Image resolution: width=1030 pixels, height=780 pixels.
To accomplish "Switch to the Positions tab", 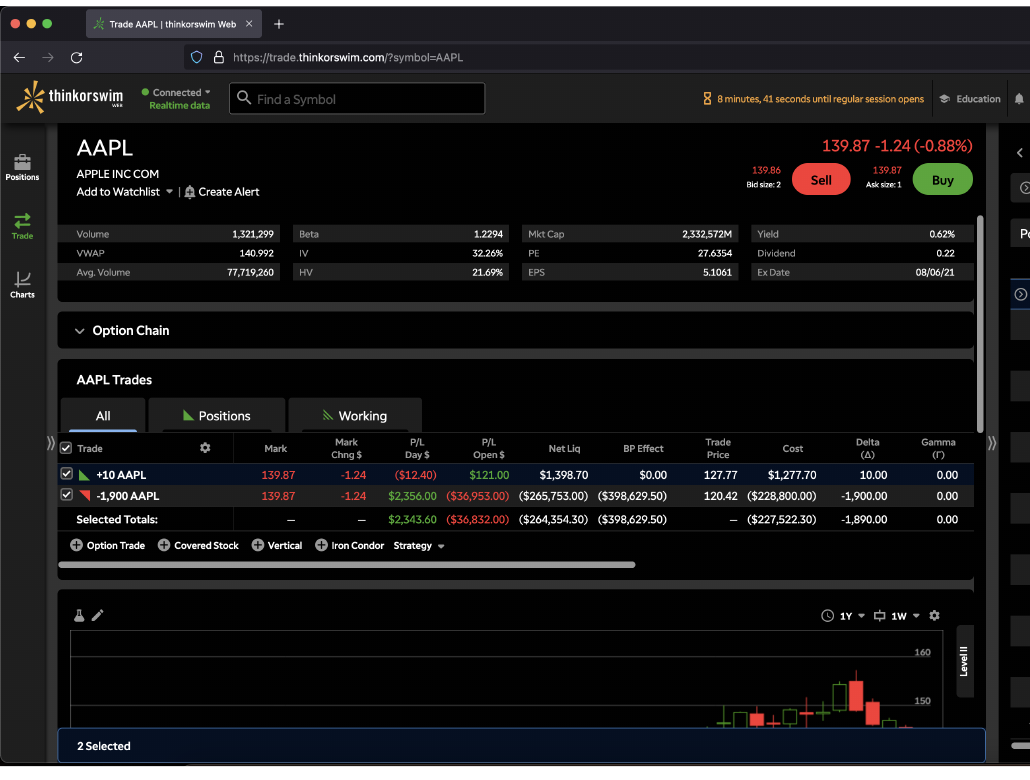I will click(217, 415).
